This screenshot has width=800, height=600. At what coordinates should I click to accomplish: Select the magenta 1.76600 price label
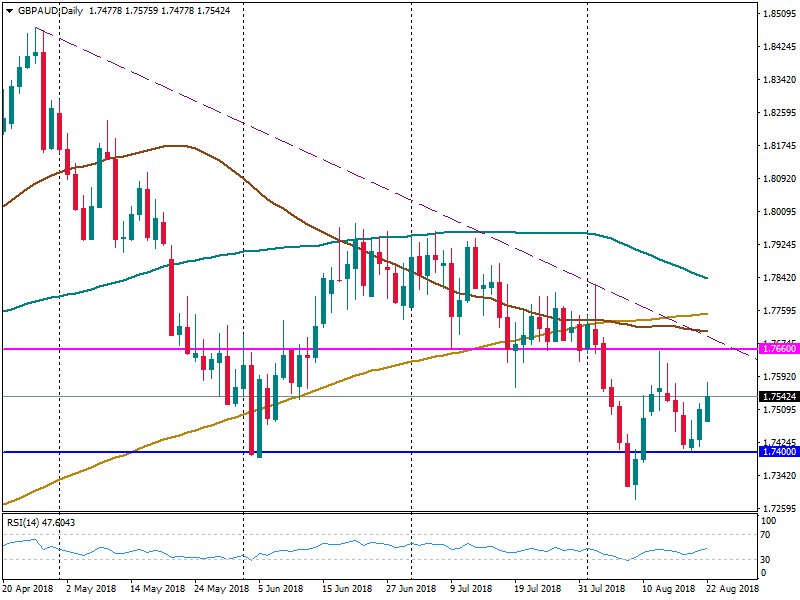pyautogui.click(x=778, y=349)
